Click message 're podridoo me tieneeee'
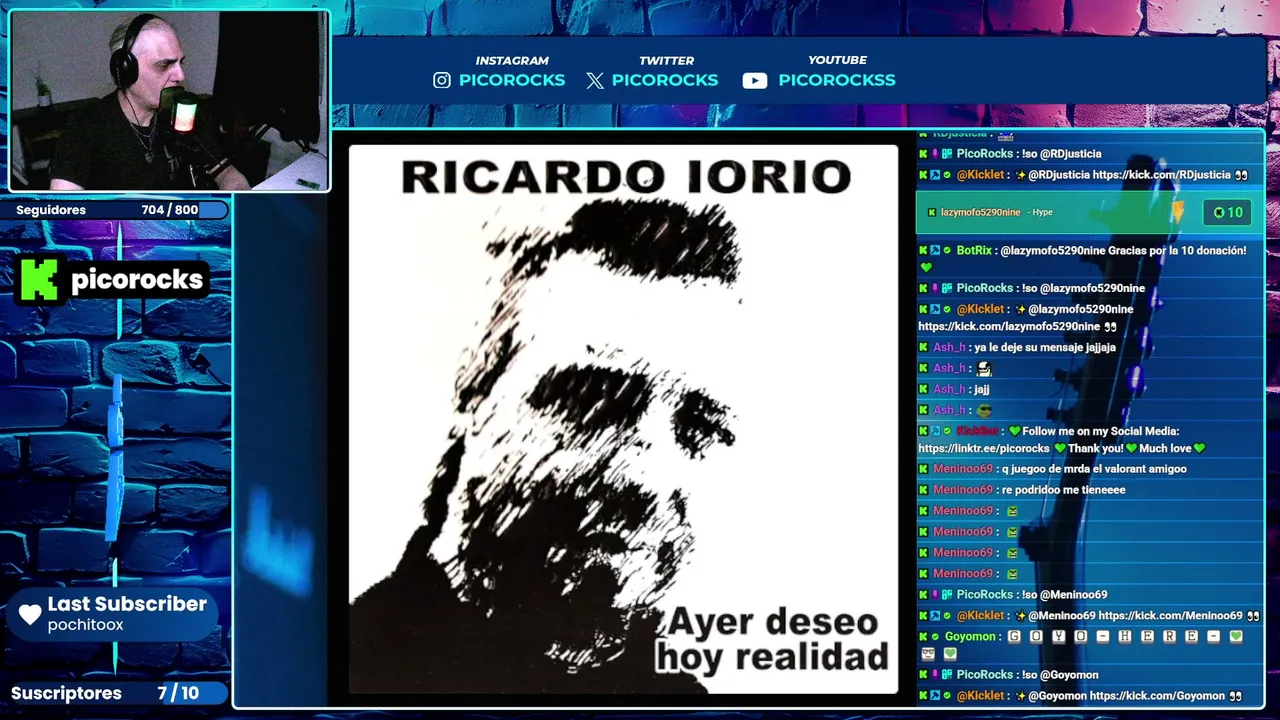The width and height of the screenshot is (1280, 720). (x=1063, y=490)
